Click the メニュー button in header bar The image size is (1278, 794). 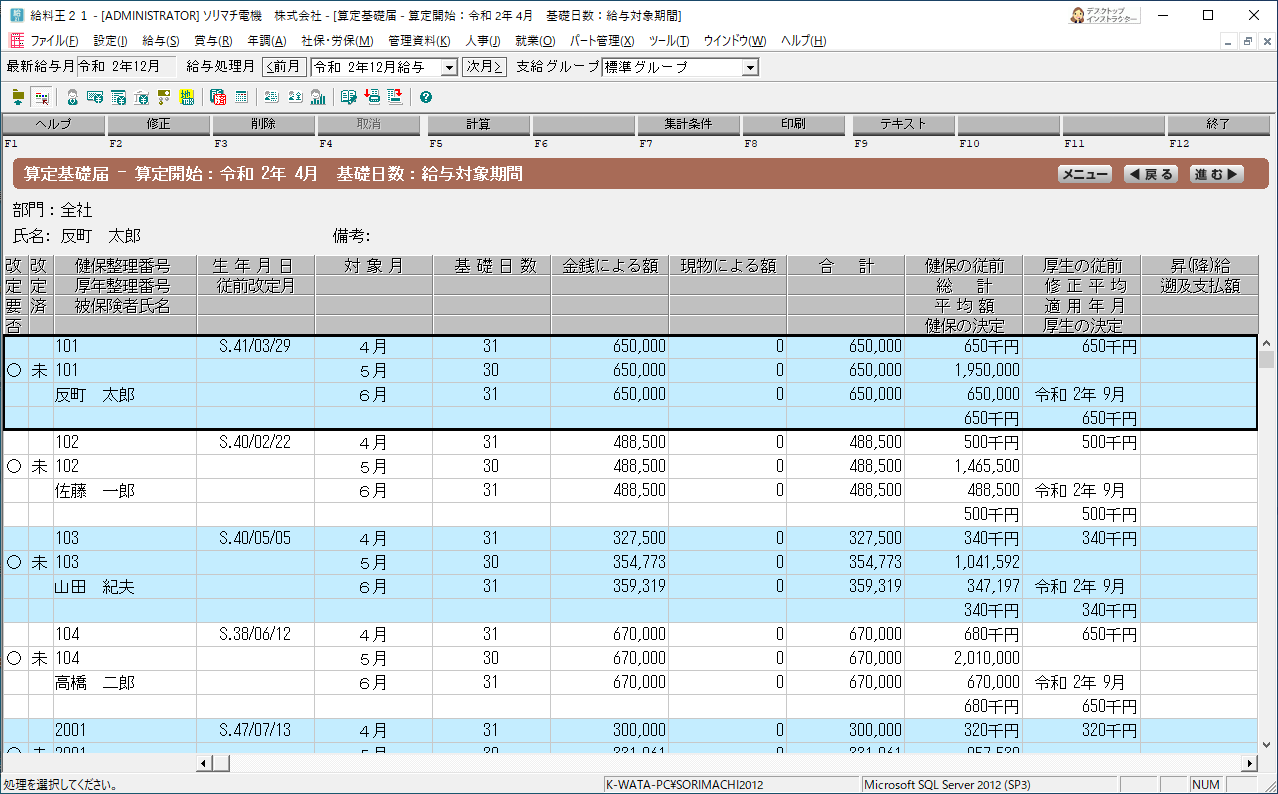[x=1085, y=174]
